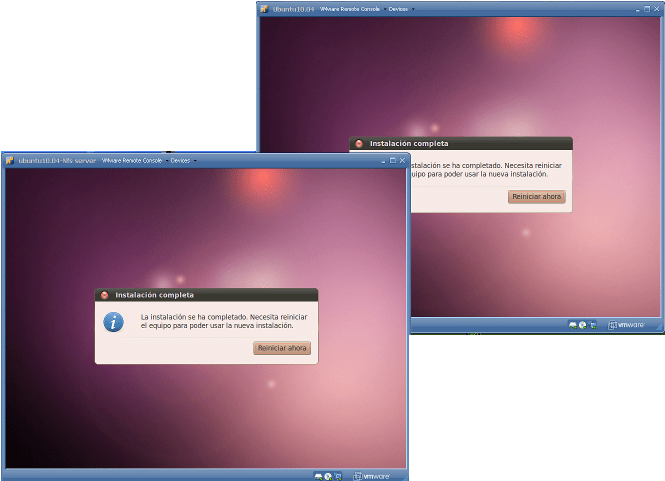Image resolution: width=665 pixels, height=481 pixels.
Task: Click Reiniciar ahora in the back Ubuntu10.04 window
Action: (536, 196)
